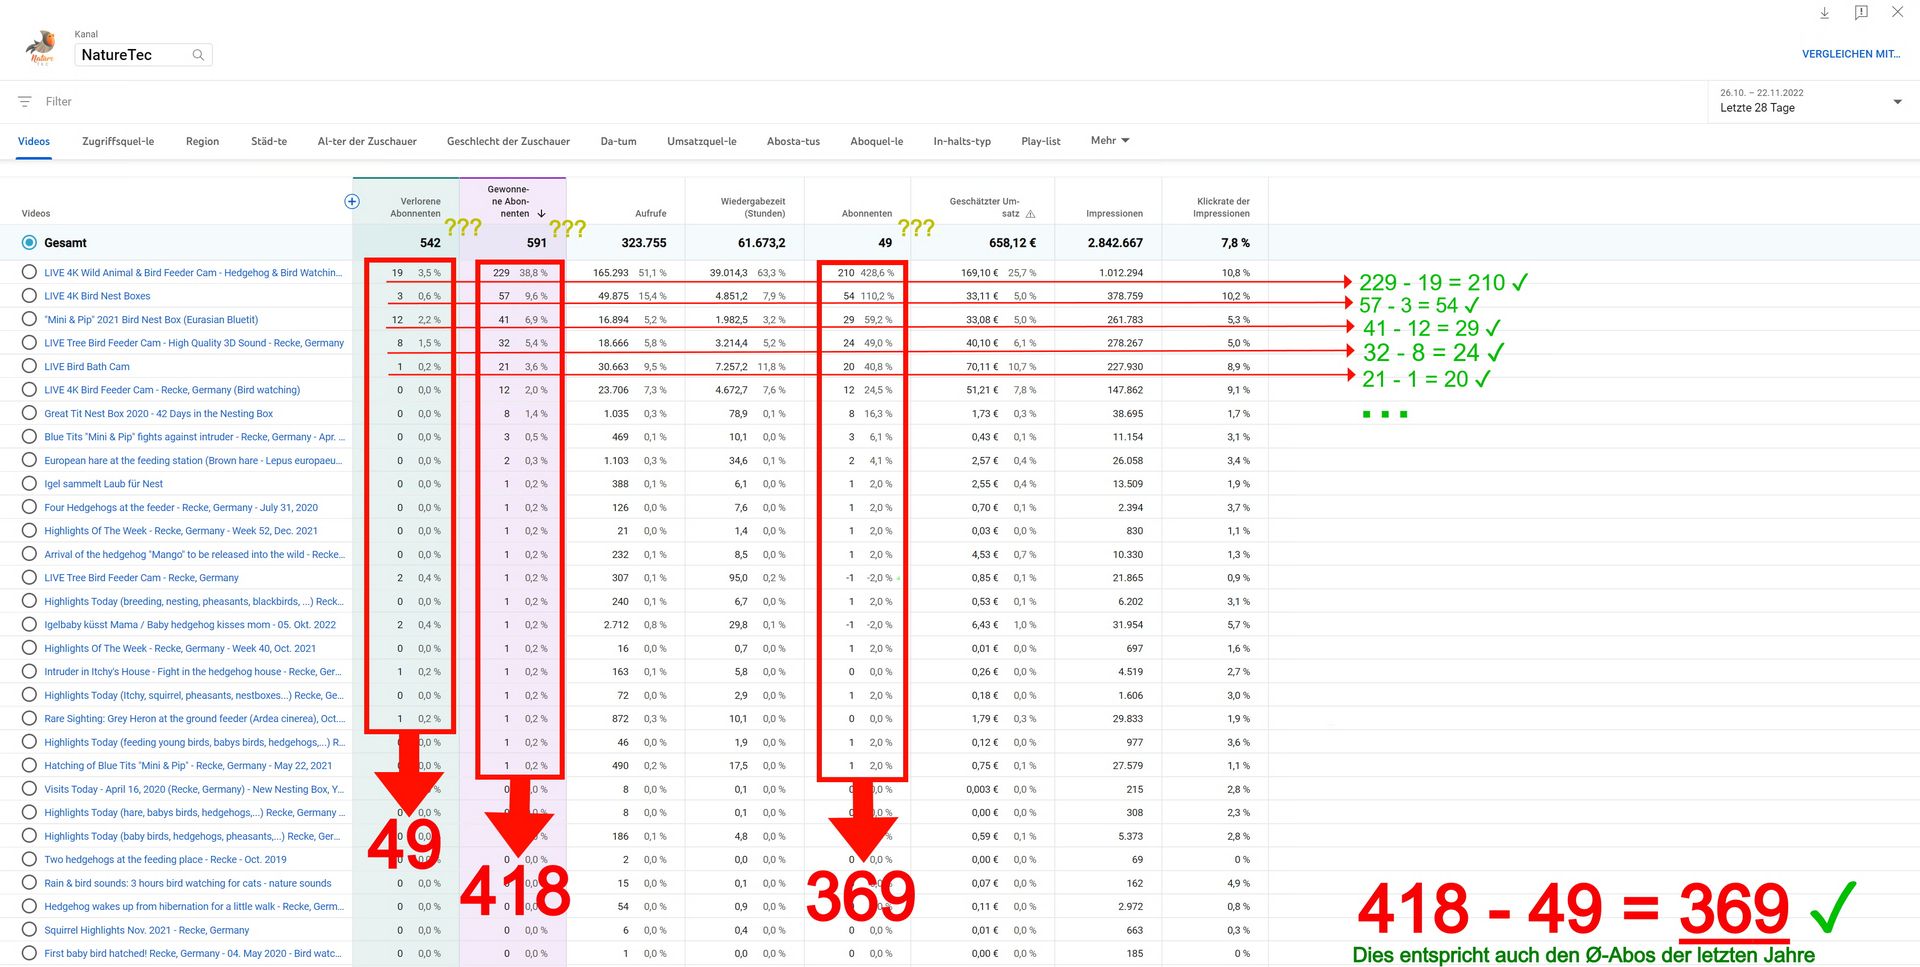This screenshot has height=967, width=1920.
Task: Open the Geschlecht der Zuschauer tab
Action: pos(508,142)
